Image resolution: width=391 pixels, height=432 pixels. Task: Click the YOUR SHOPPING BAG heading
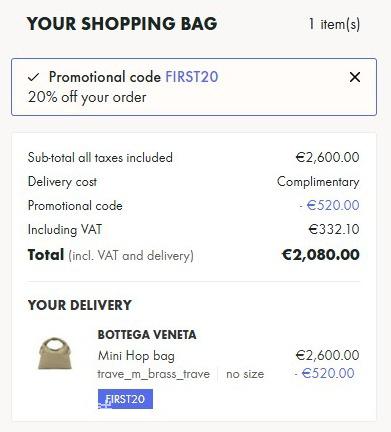coord(122,24)
